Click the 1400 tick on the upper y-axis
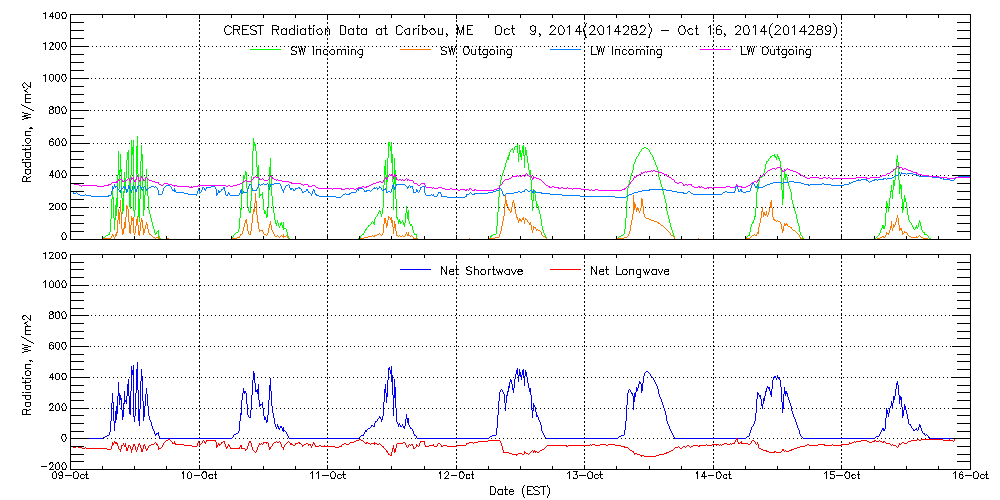The height and width of the screenshot is (500, 1000). [54, 18]
